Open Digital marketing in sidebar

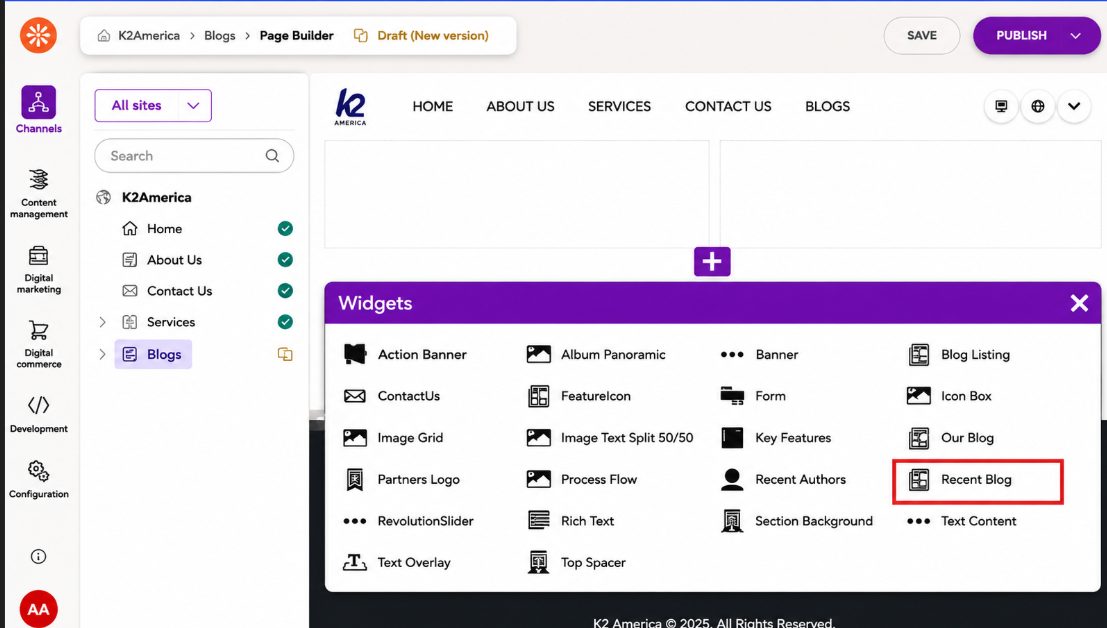click(x=39, y=269)
